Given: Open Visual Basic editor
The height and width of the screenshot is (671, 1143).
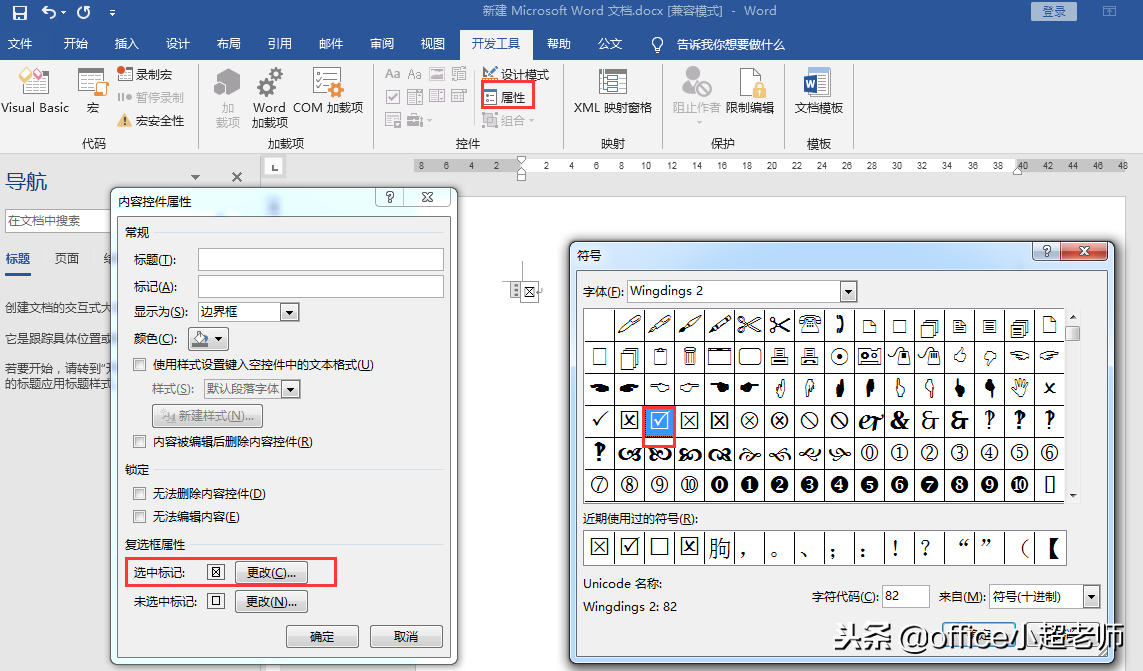Looking at the screenshot, I should pos(35,90).
